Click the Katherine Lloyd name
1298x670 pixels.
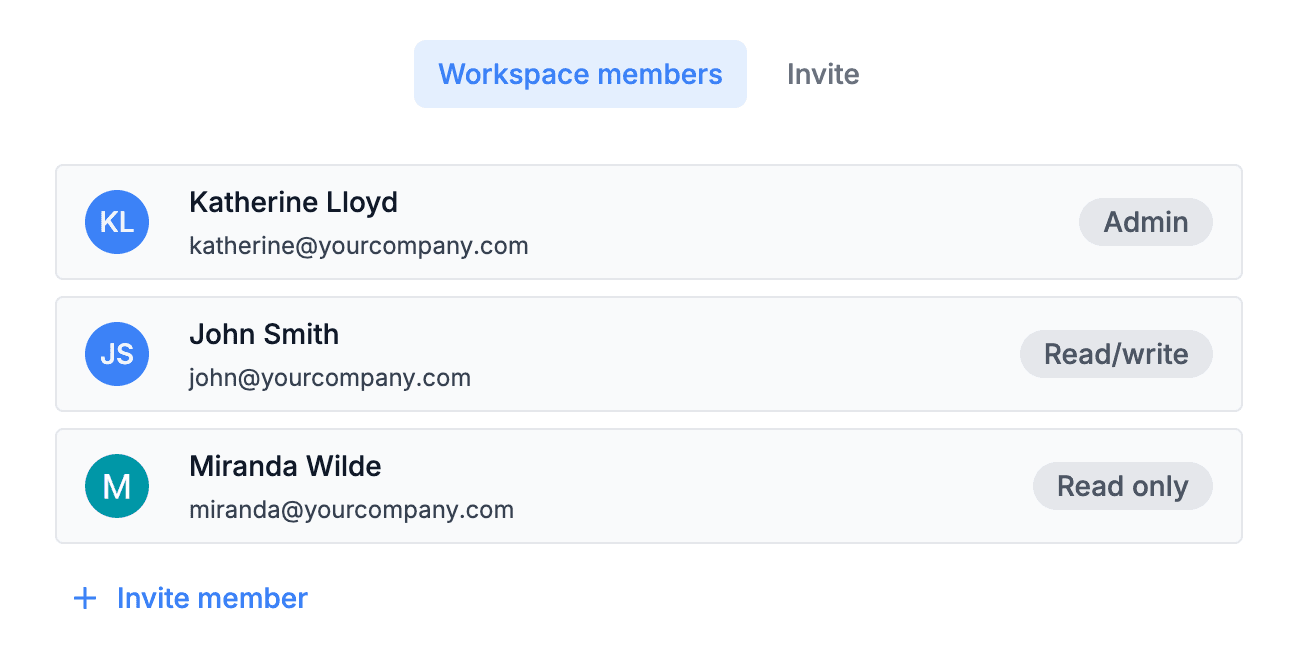293,202
